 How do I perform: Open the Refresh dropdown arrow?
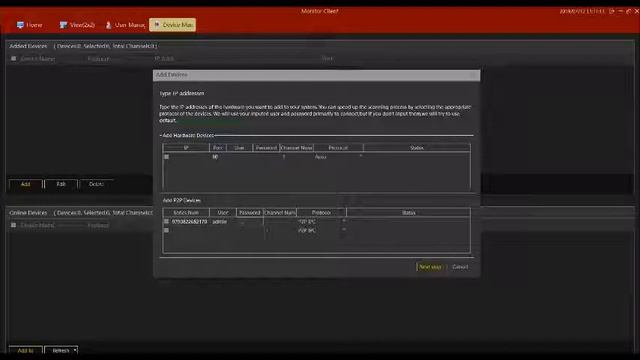click(x=75, y=350)
